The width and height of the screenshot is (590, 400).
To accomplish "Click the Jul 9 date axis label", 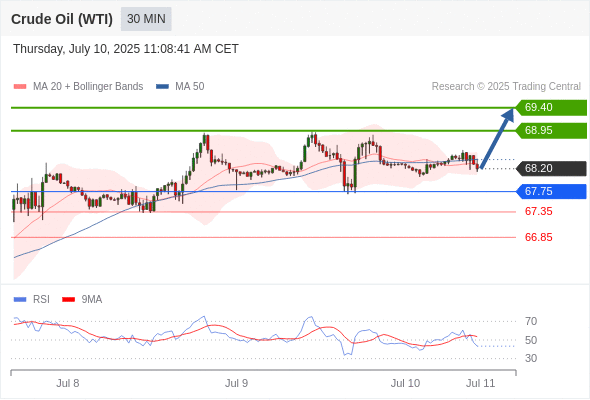I will (x=236, y=383).
